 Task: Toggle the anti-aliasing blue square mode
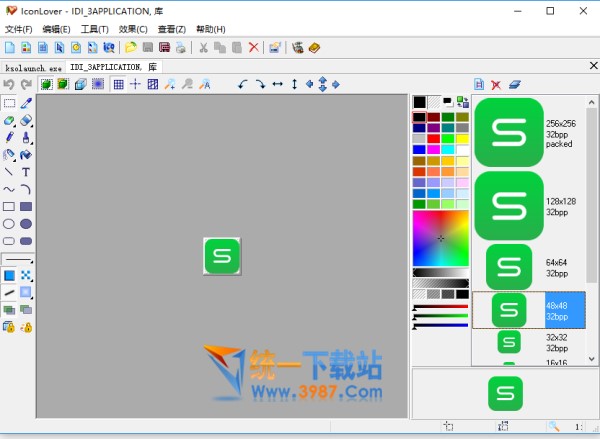(9, 276)
